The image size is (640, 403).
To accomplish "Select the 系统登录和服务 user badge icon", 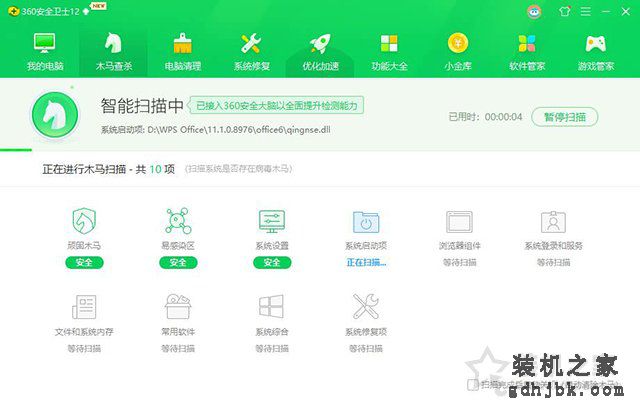I will tap(553, 222).
